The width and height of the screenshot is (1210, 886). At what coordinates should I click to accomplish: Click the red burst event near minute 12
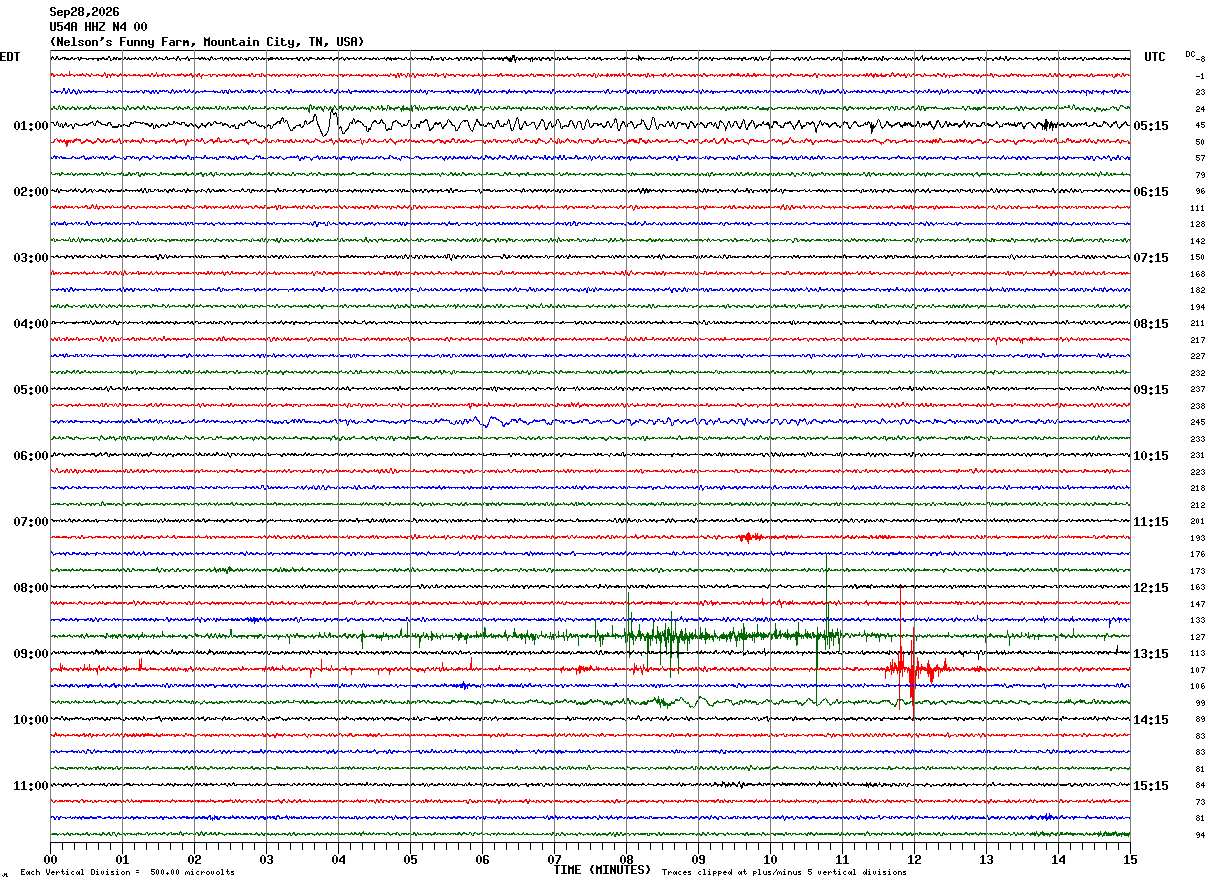tap(915, 668)
